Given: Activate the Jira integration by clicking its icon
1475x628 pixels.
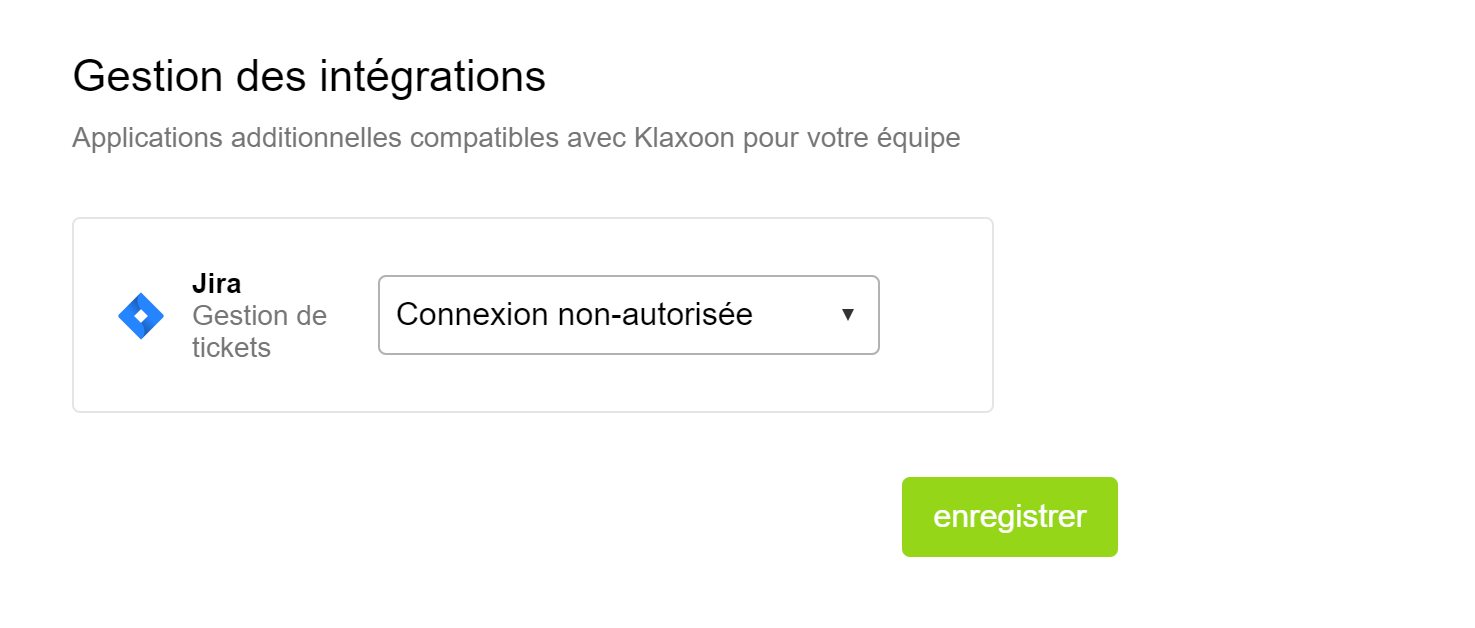Looking at the screenshot, I should [139, 316].
